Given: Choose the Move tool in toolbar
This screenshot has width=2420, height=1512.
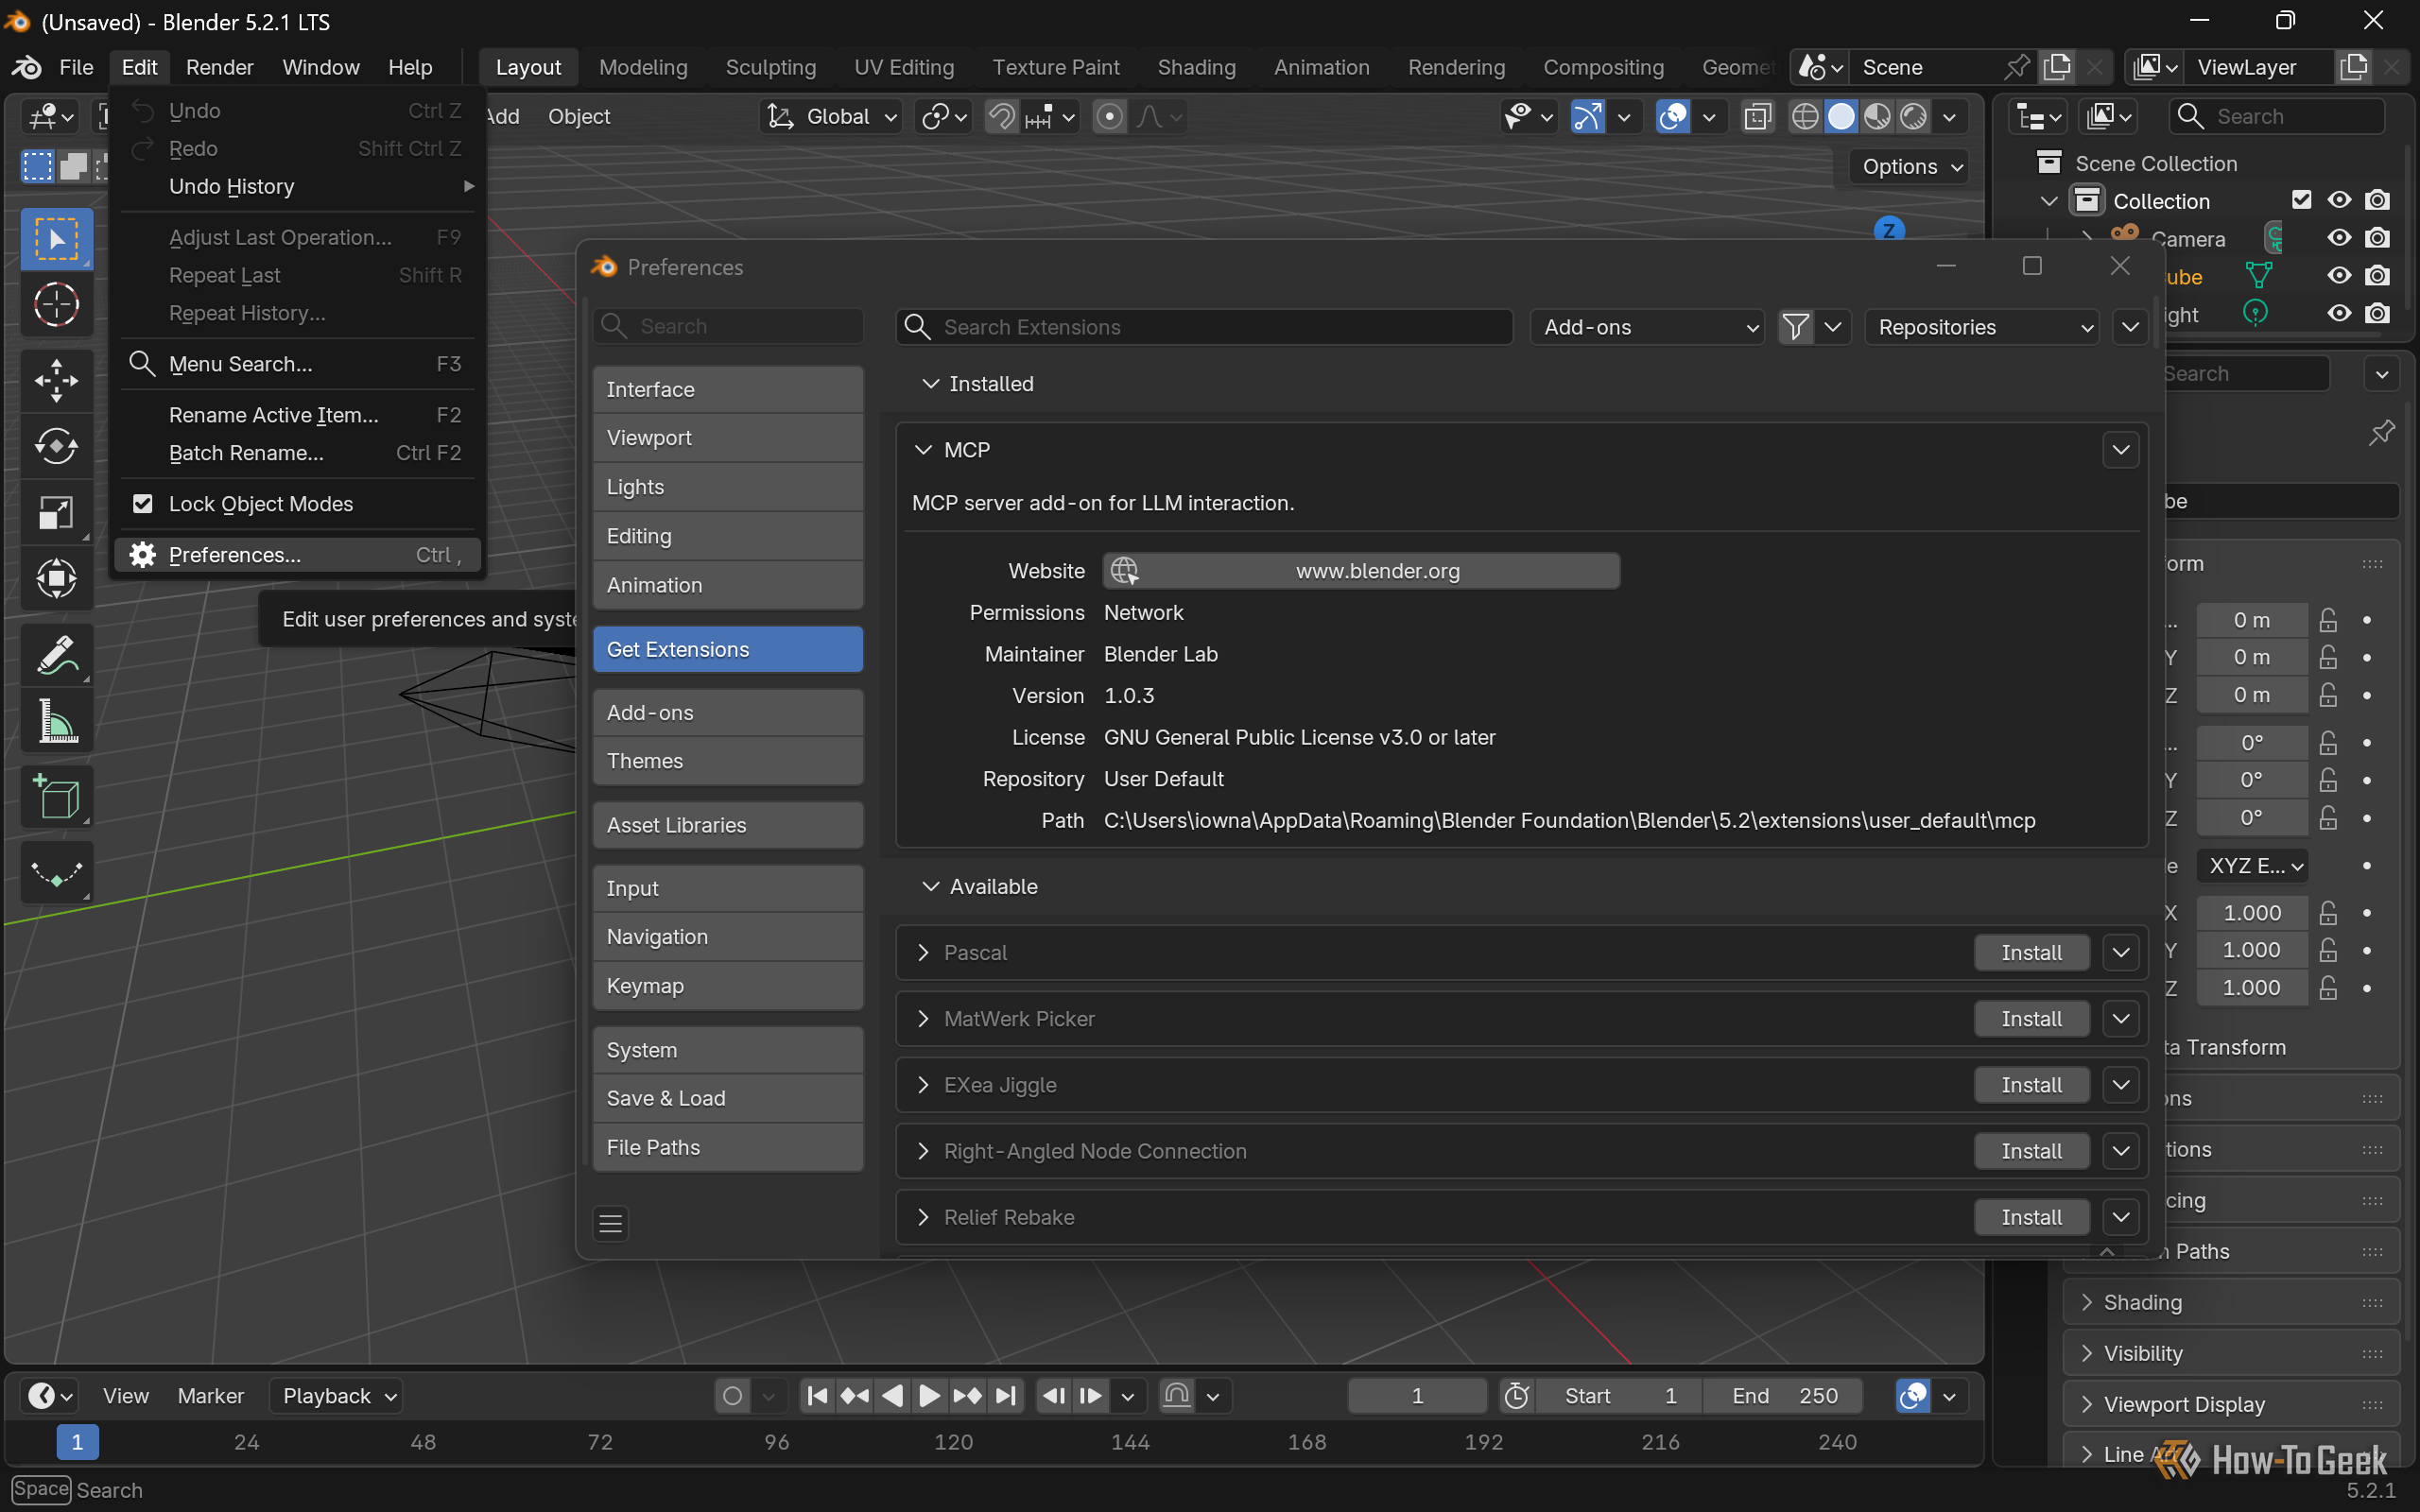Looking at the screenshot, I should tap(57, 380).
